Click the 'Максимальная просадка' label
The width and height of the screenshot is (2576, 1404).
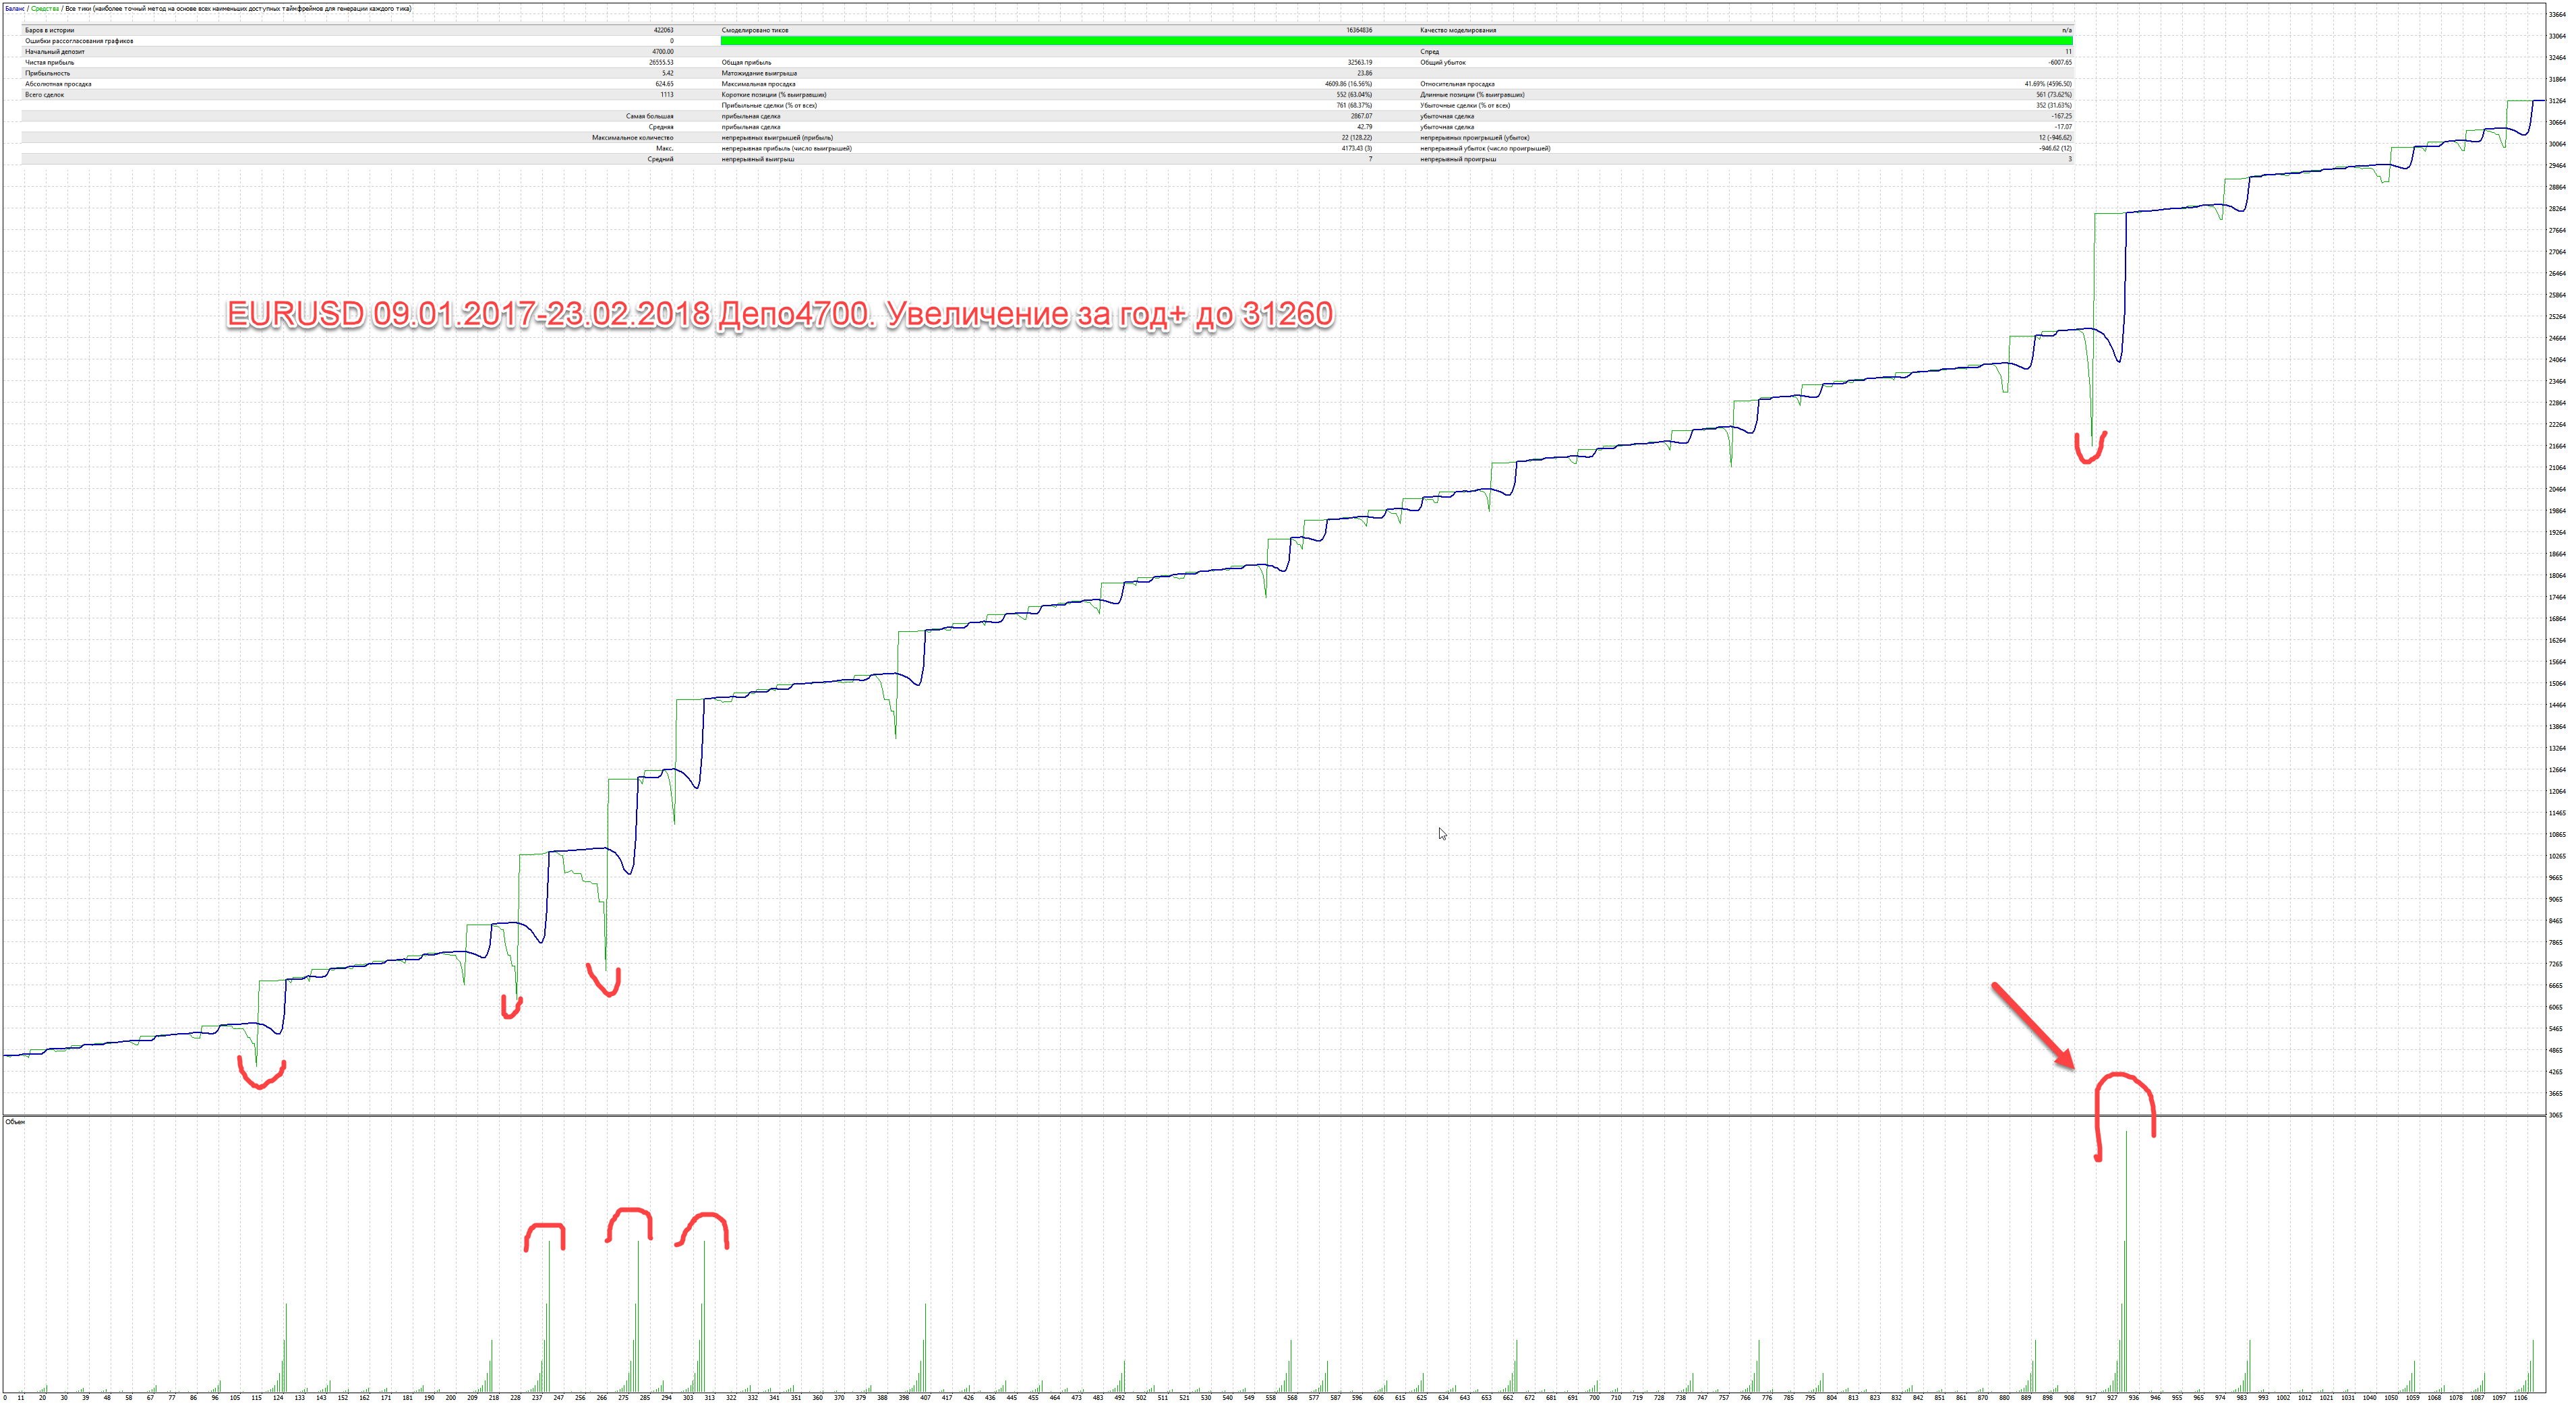(x=758, y=84)
